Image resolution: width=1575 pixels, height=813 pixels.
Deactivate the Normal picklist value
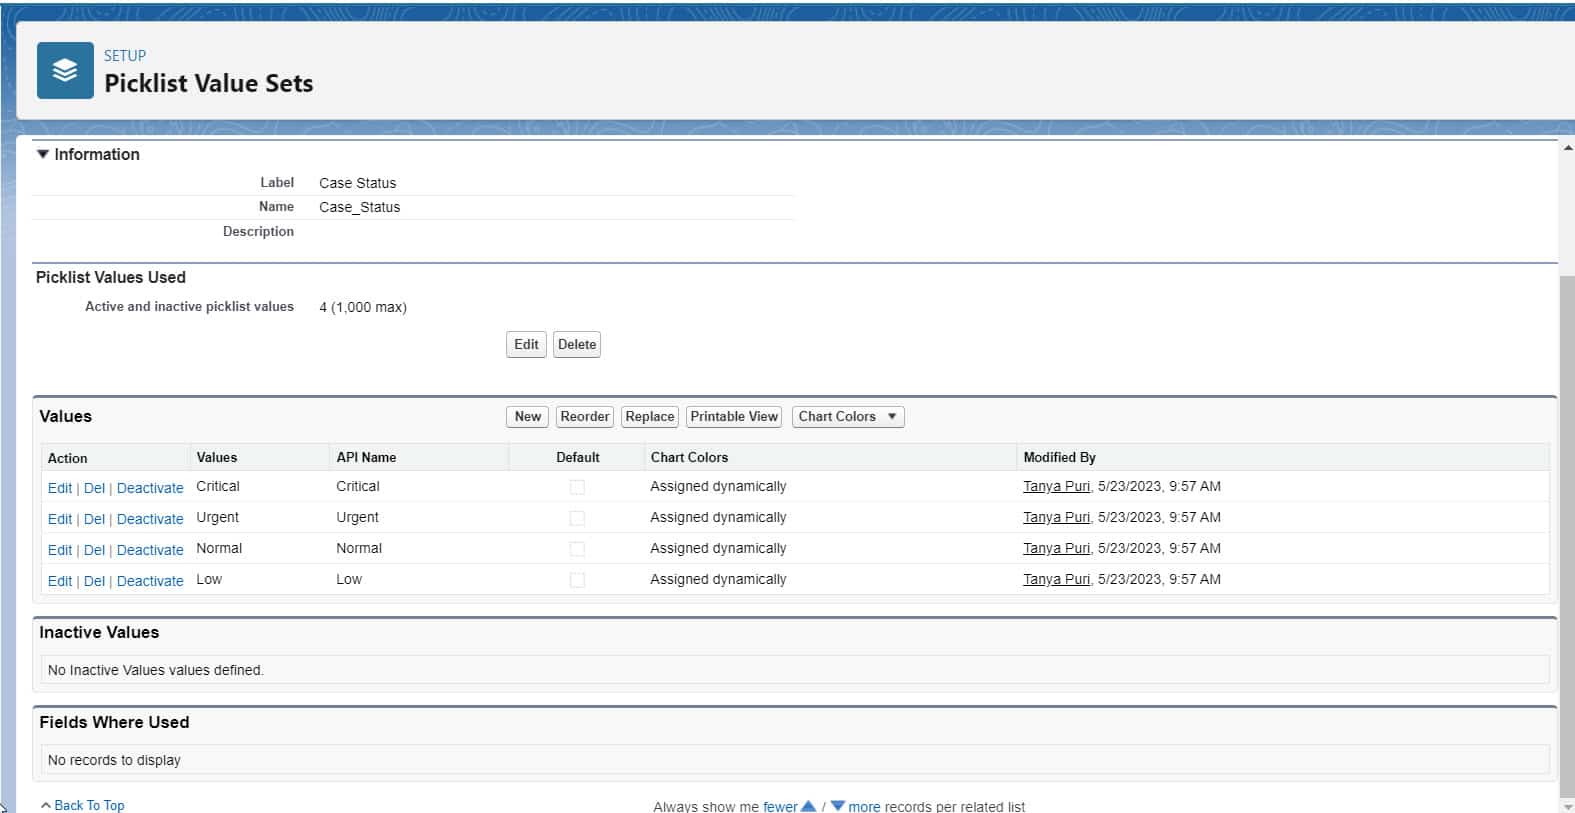tap(150, 550)
